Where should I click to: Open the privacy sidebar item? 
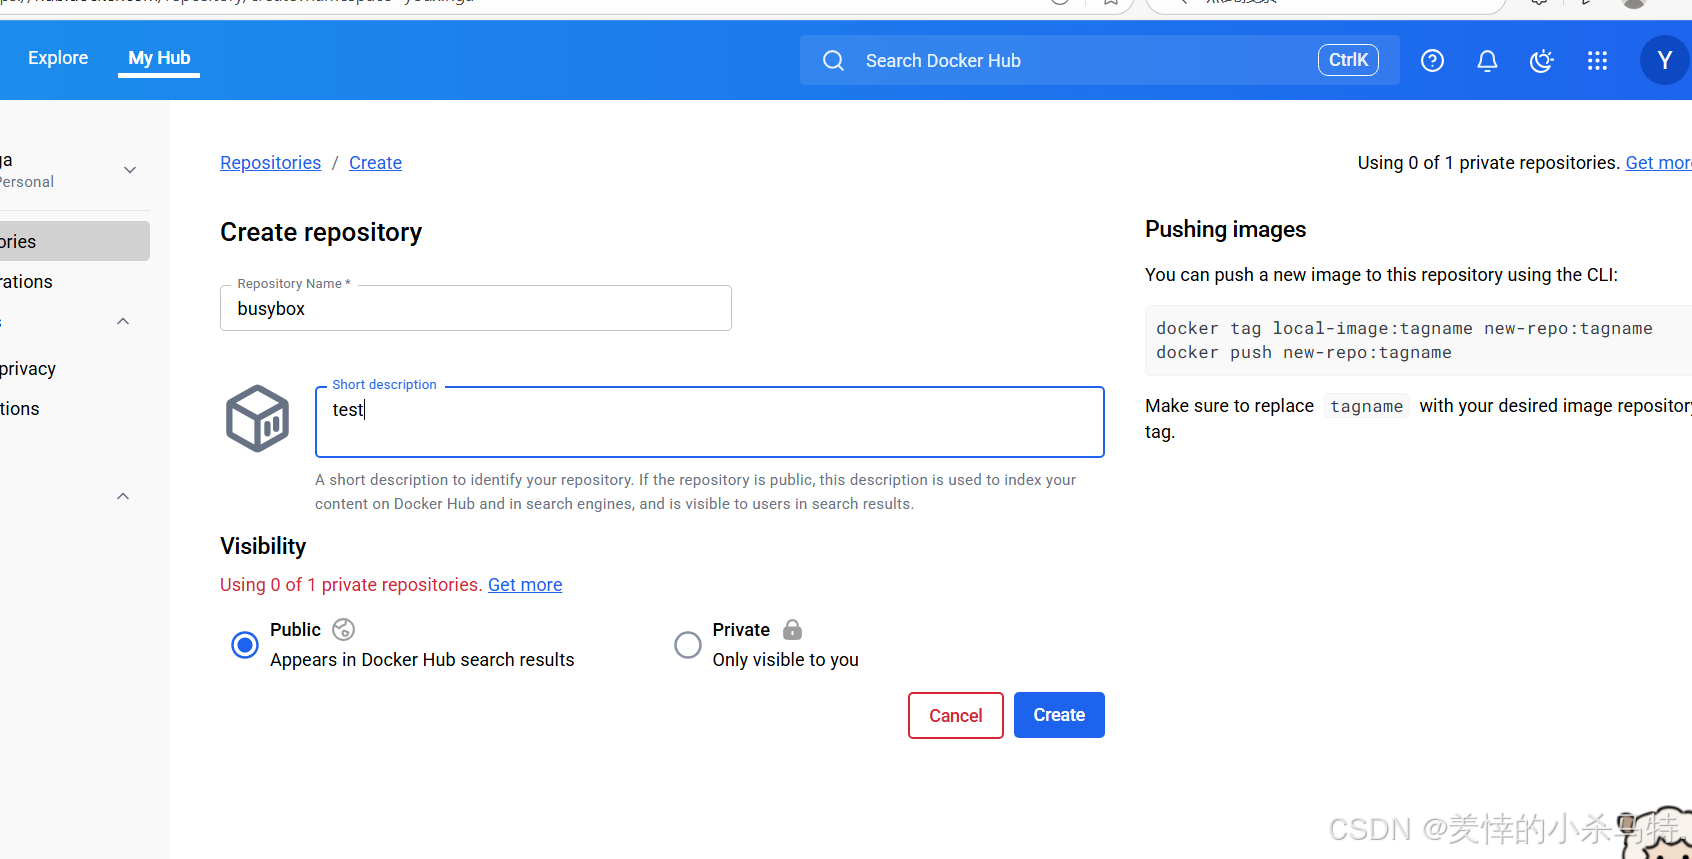pos(28,369)
